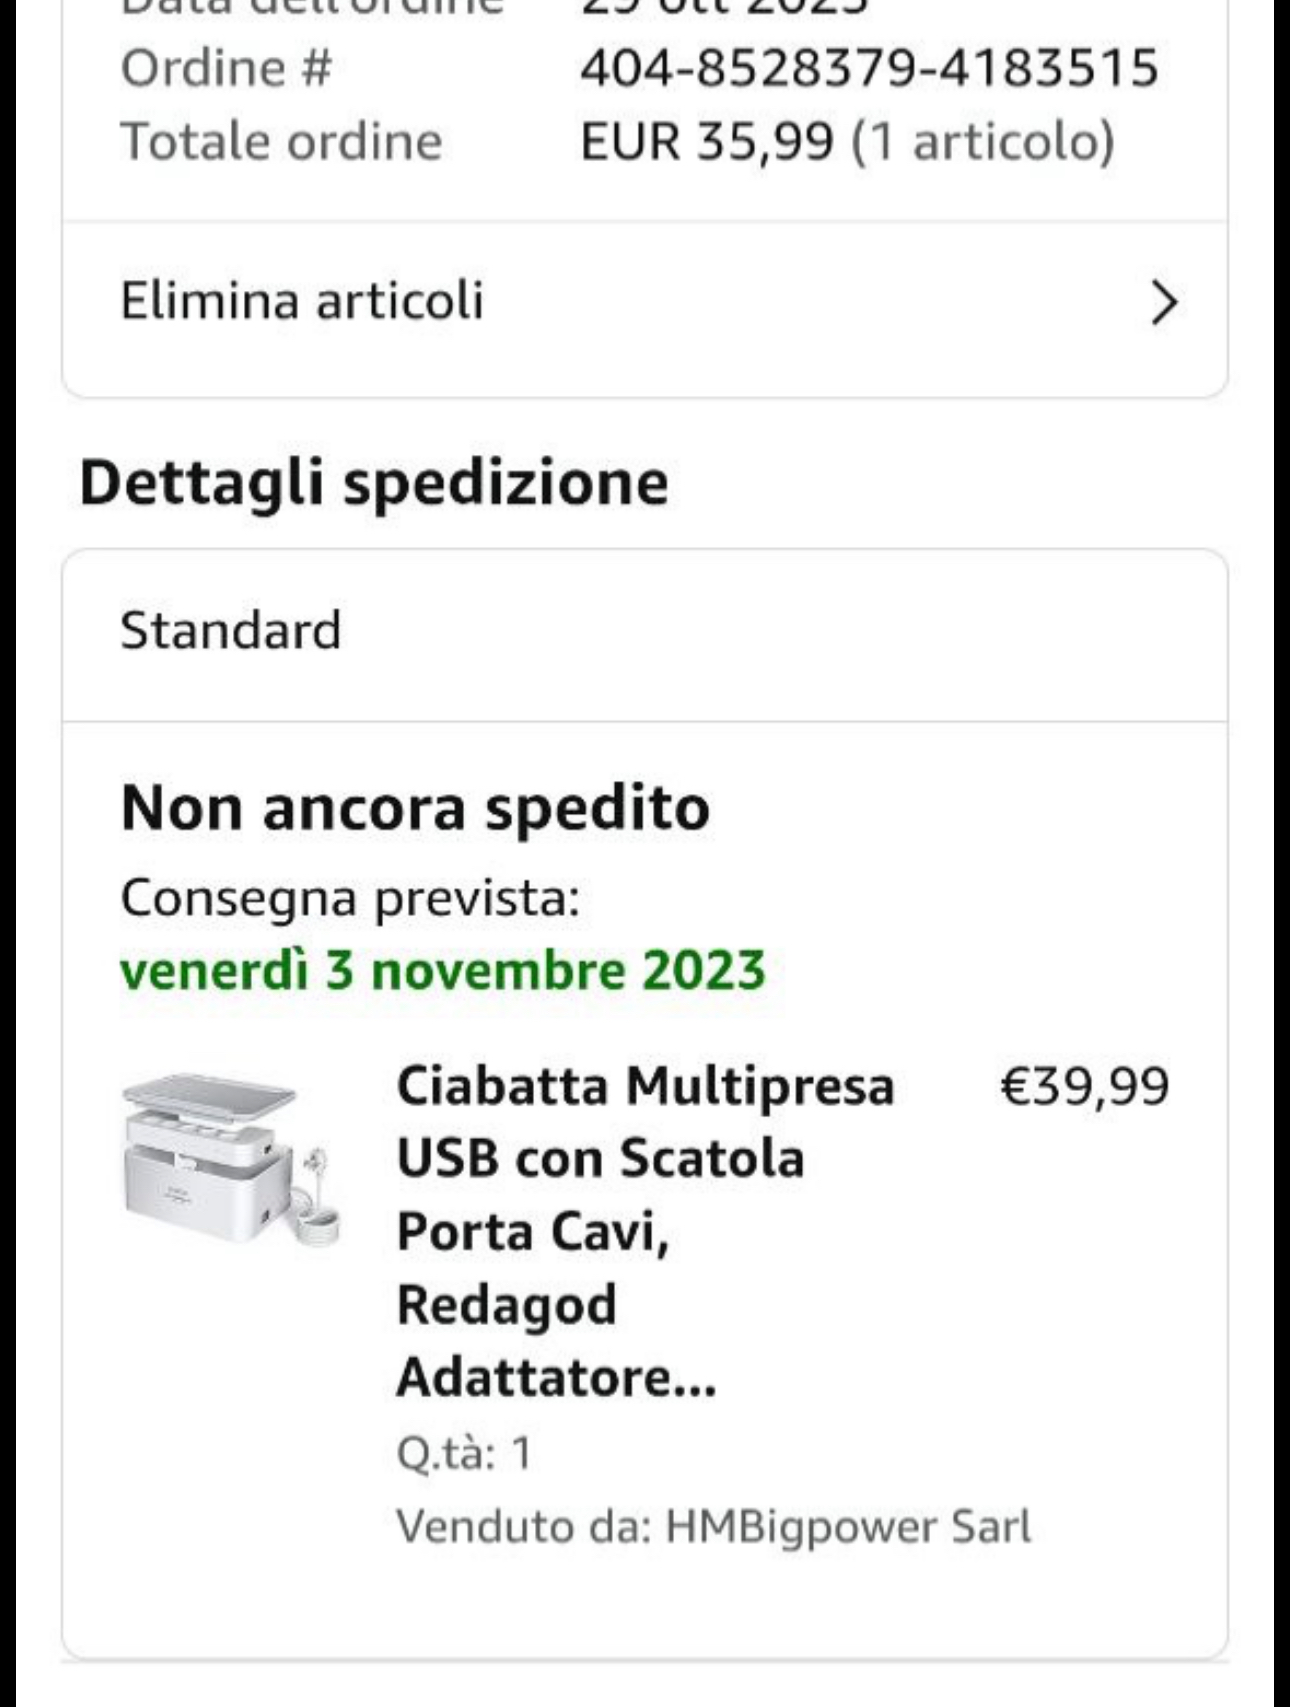
Task: Tap the green delivery date venerdì 3 novembre 2023
Action: (x=443, y=970)
